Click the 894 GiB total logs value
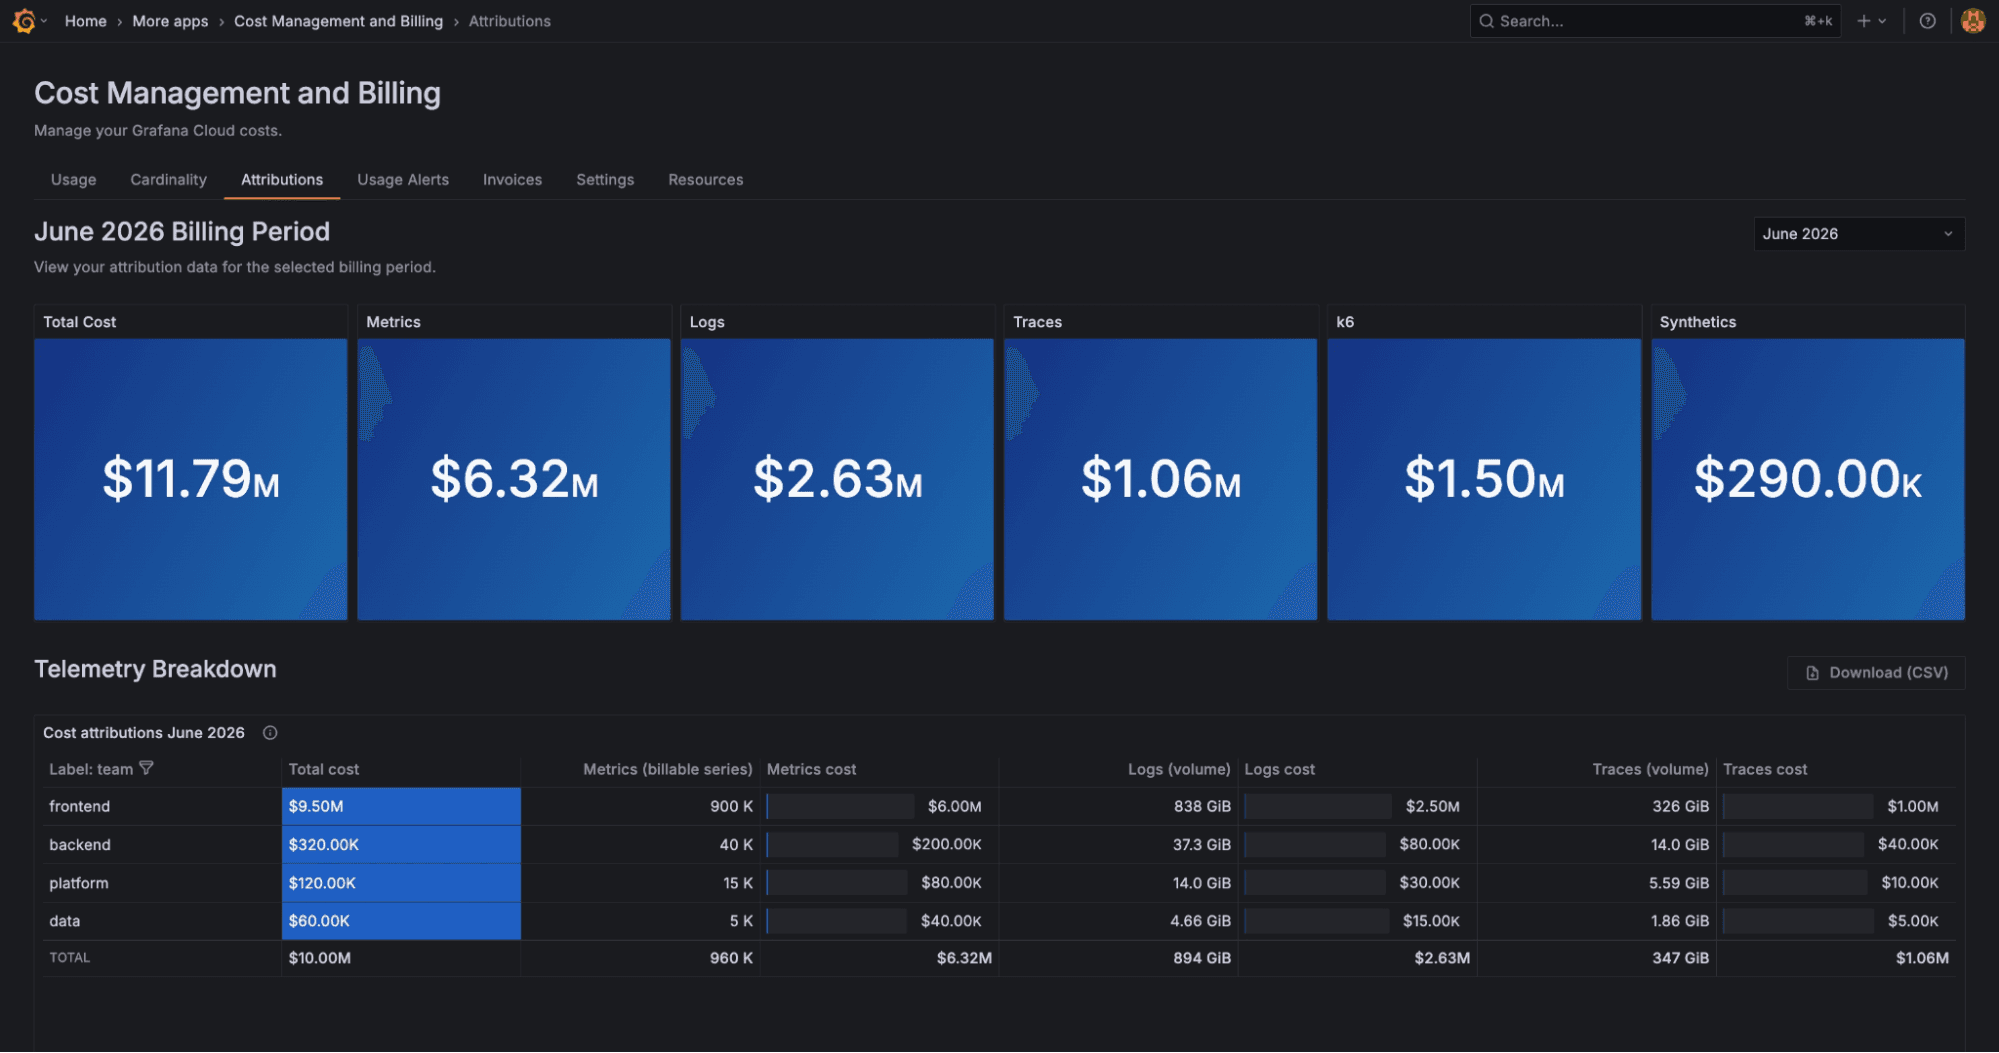This screenshot has width=1999, height=1053. tap(1202, 958)
